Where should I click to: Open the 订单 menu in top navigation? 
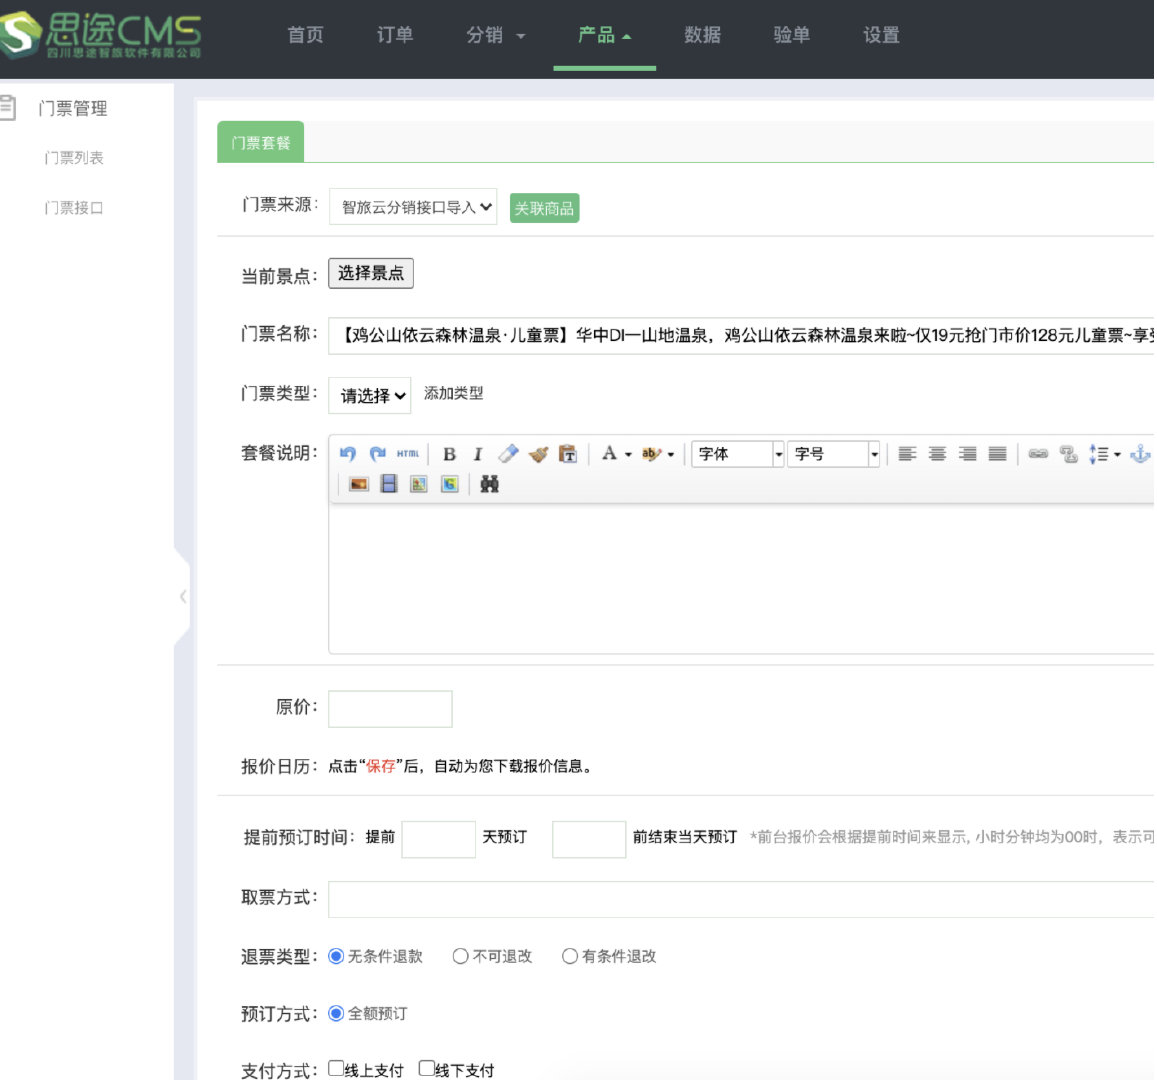click(394, 35)
